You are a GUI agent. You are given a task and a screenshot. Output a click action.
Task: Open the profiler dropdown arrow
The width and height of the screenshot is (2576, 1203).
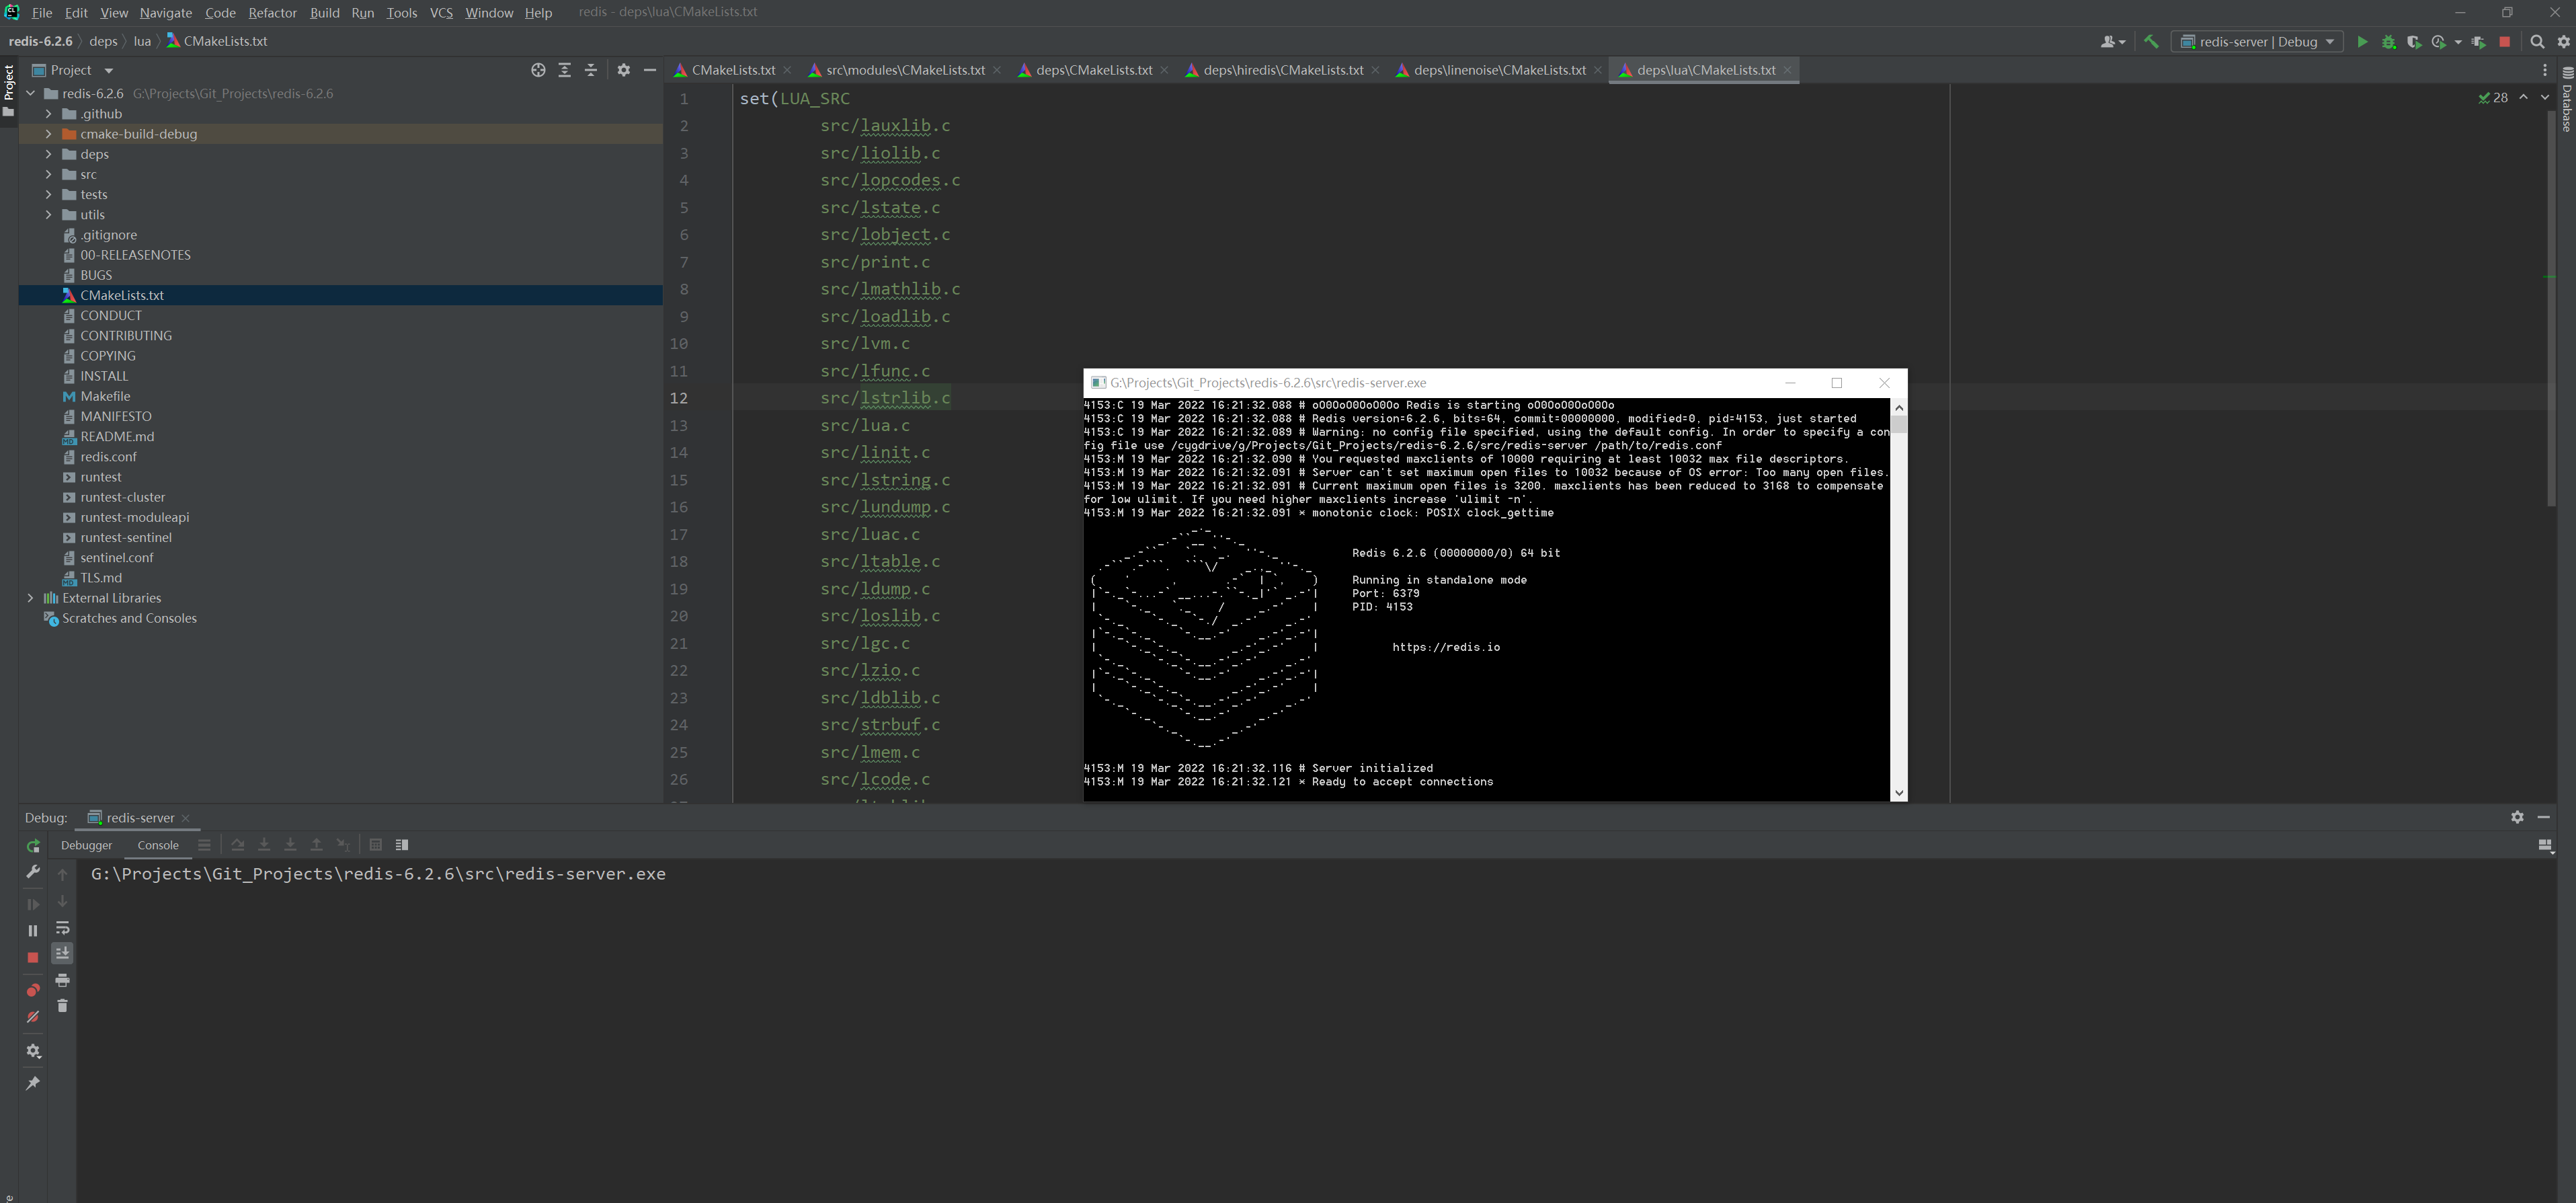(2457, 42)
